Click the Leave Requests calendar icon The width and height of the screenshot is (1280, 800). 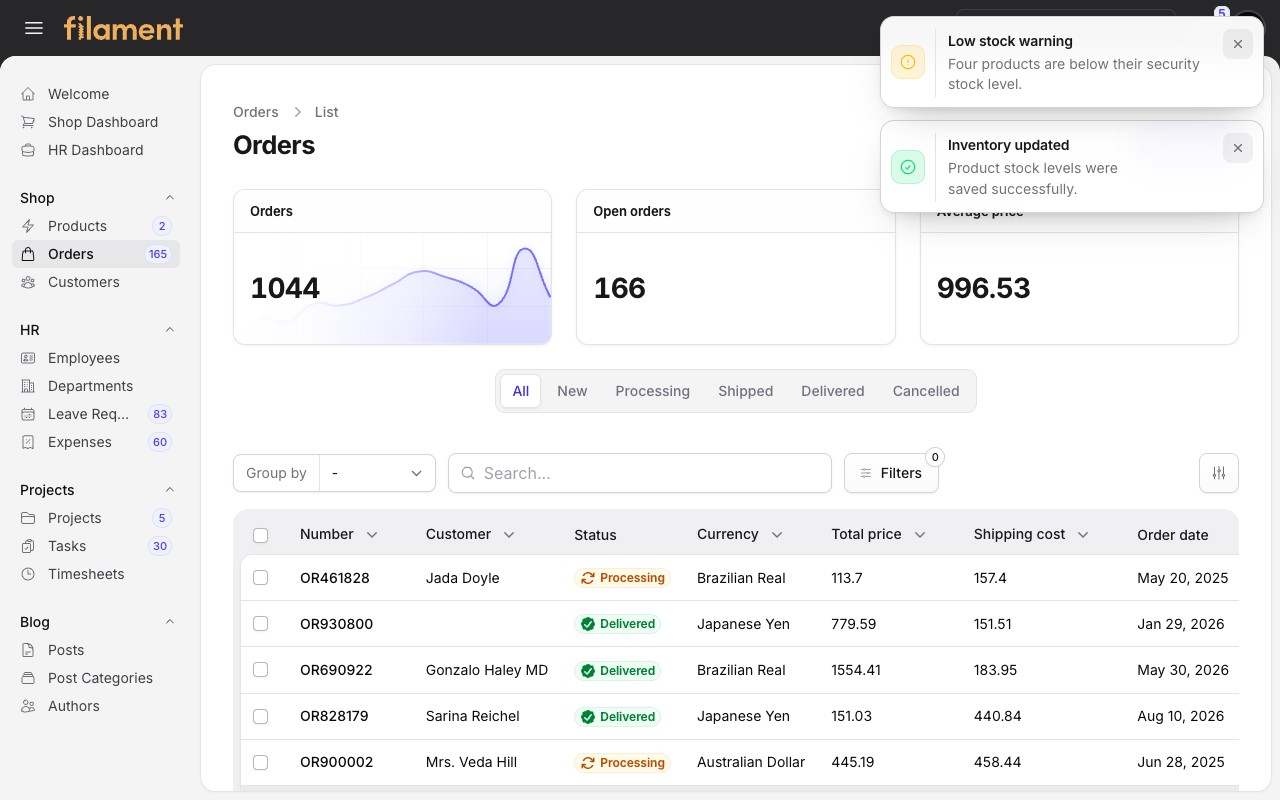pyautogui.click(x=28, y=414)
